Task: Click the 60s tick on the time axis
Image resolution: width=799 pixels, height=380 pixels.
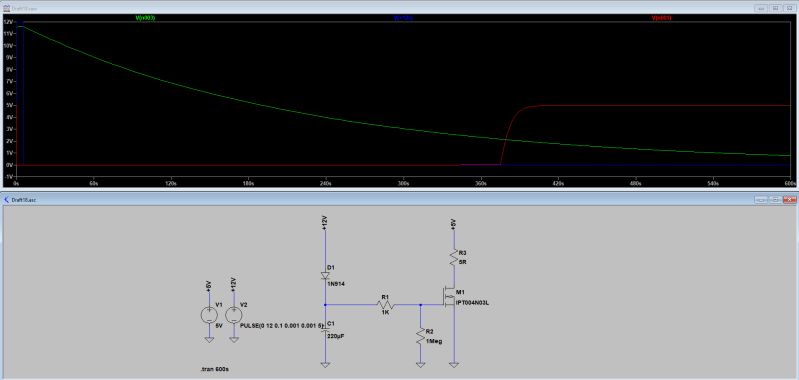Action: pyautogui.click(x=93, y=182)
